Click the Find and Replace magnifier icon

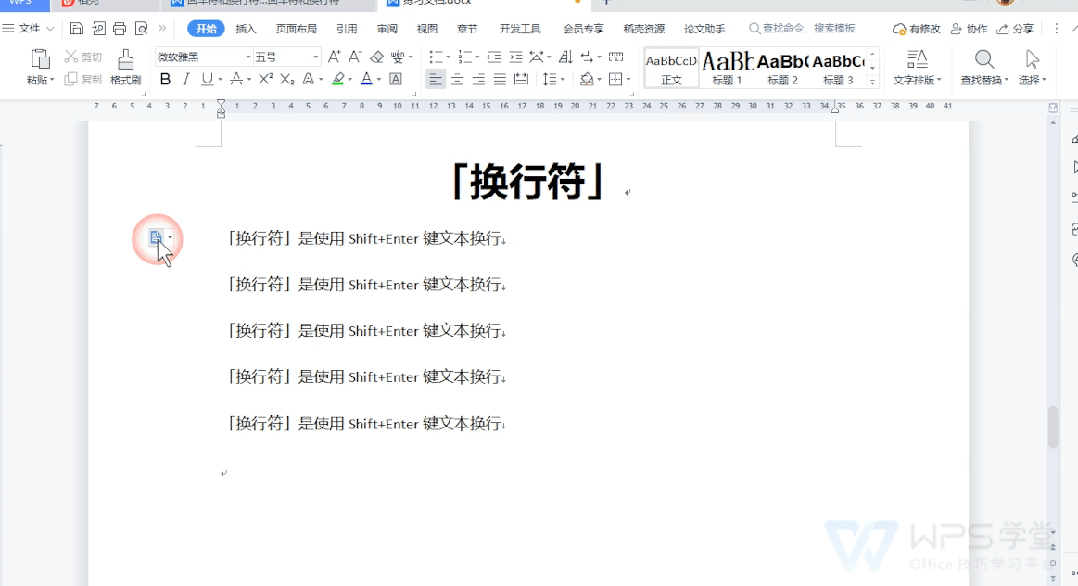984,59
